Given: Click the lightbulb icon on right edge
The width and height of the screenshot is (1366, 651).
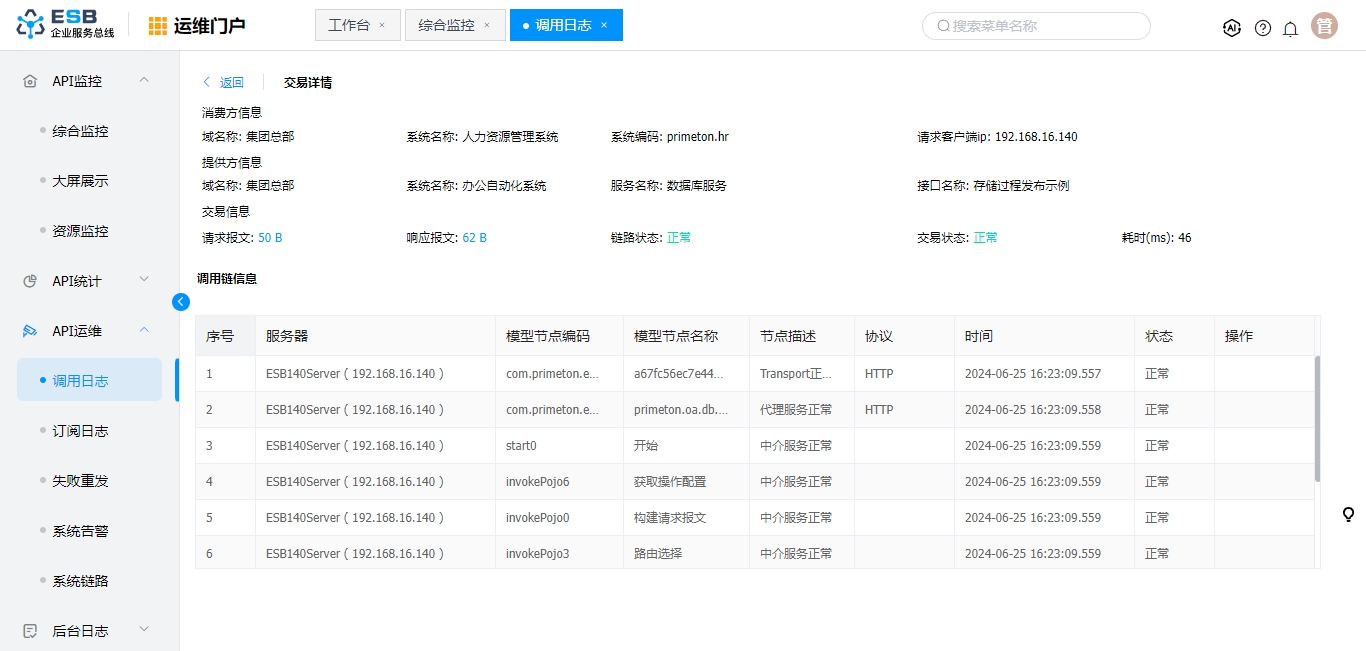Looking at the screenshot, I should click(1348, 515).
